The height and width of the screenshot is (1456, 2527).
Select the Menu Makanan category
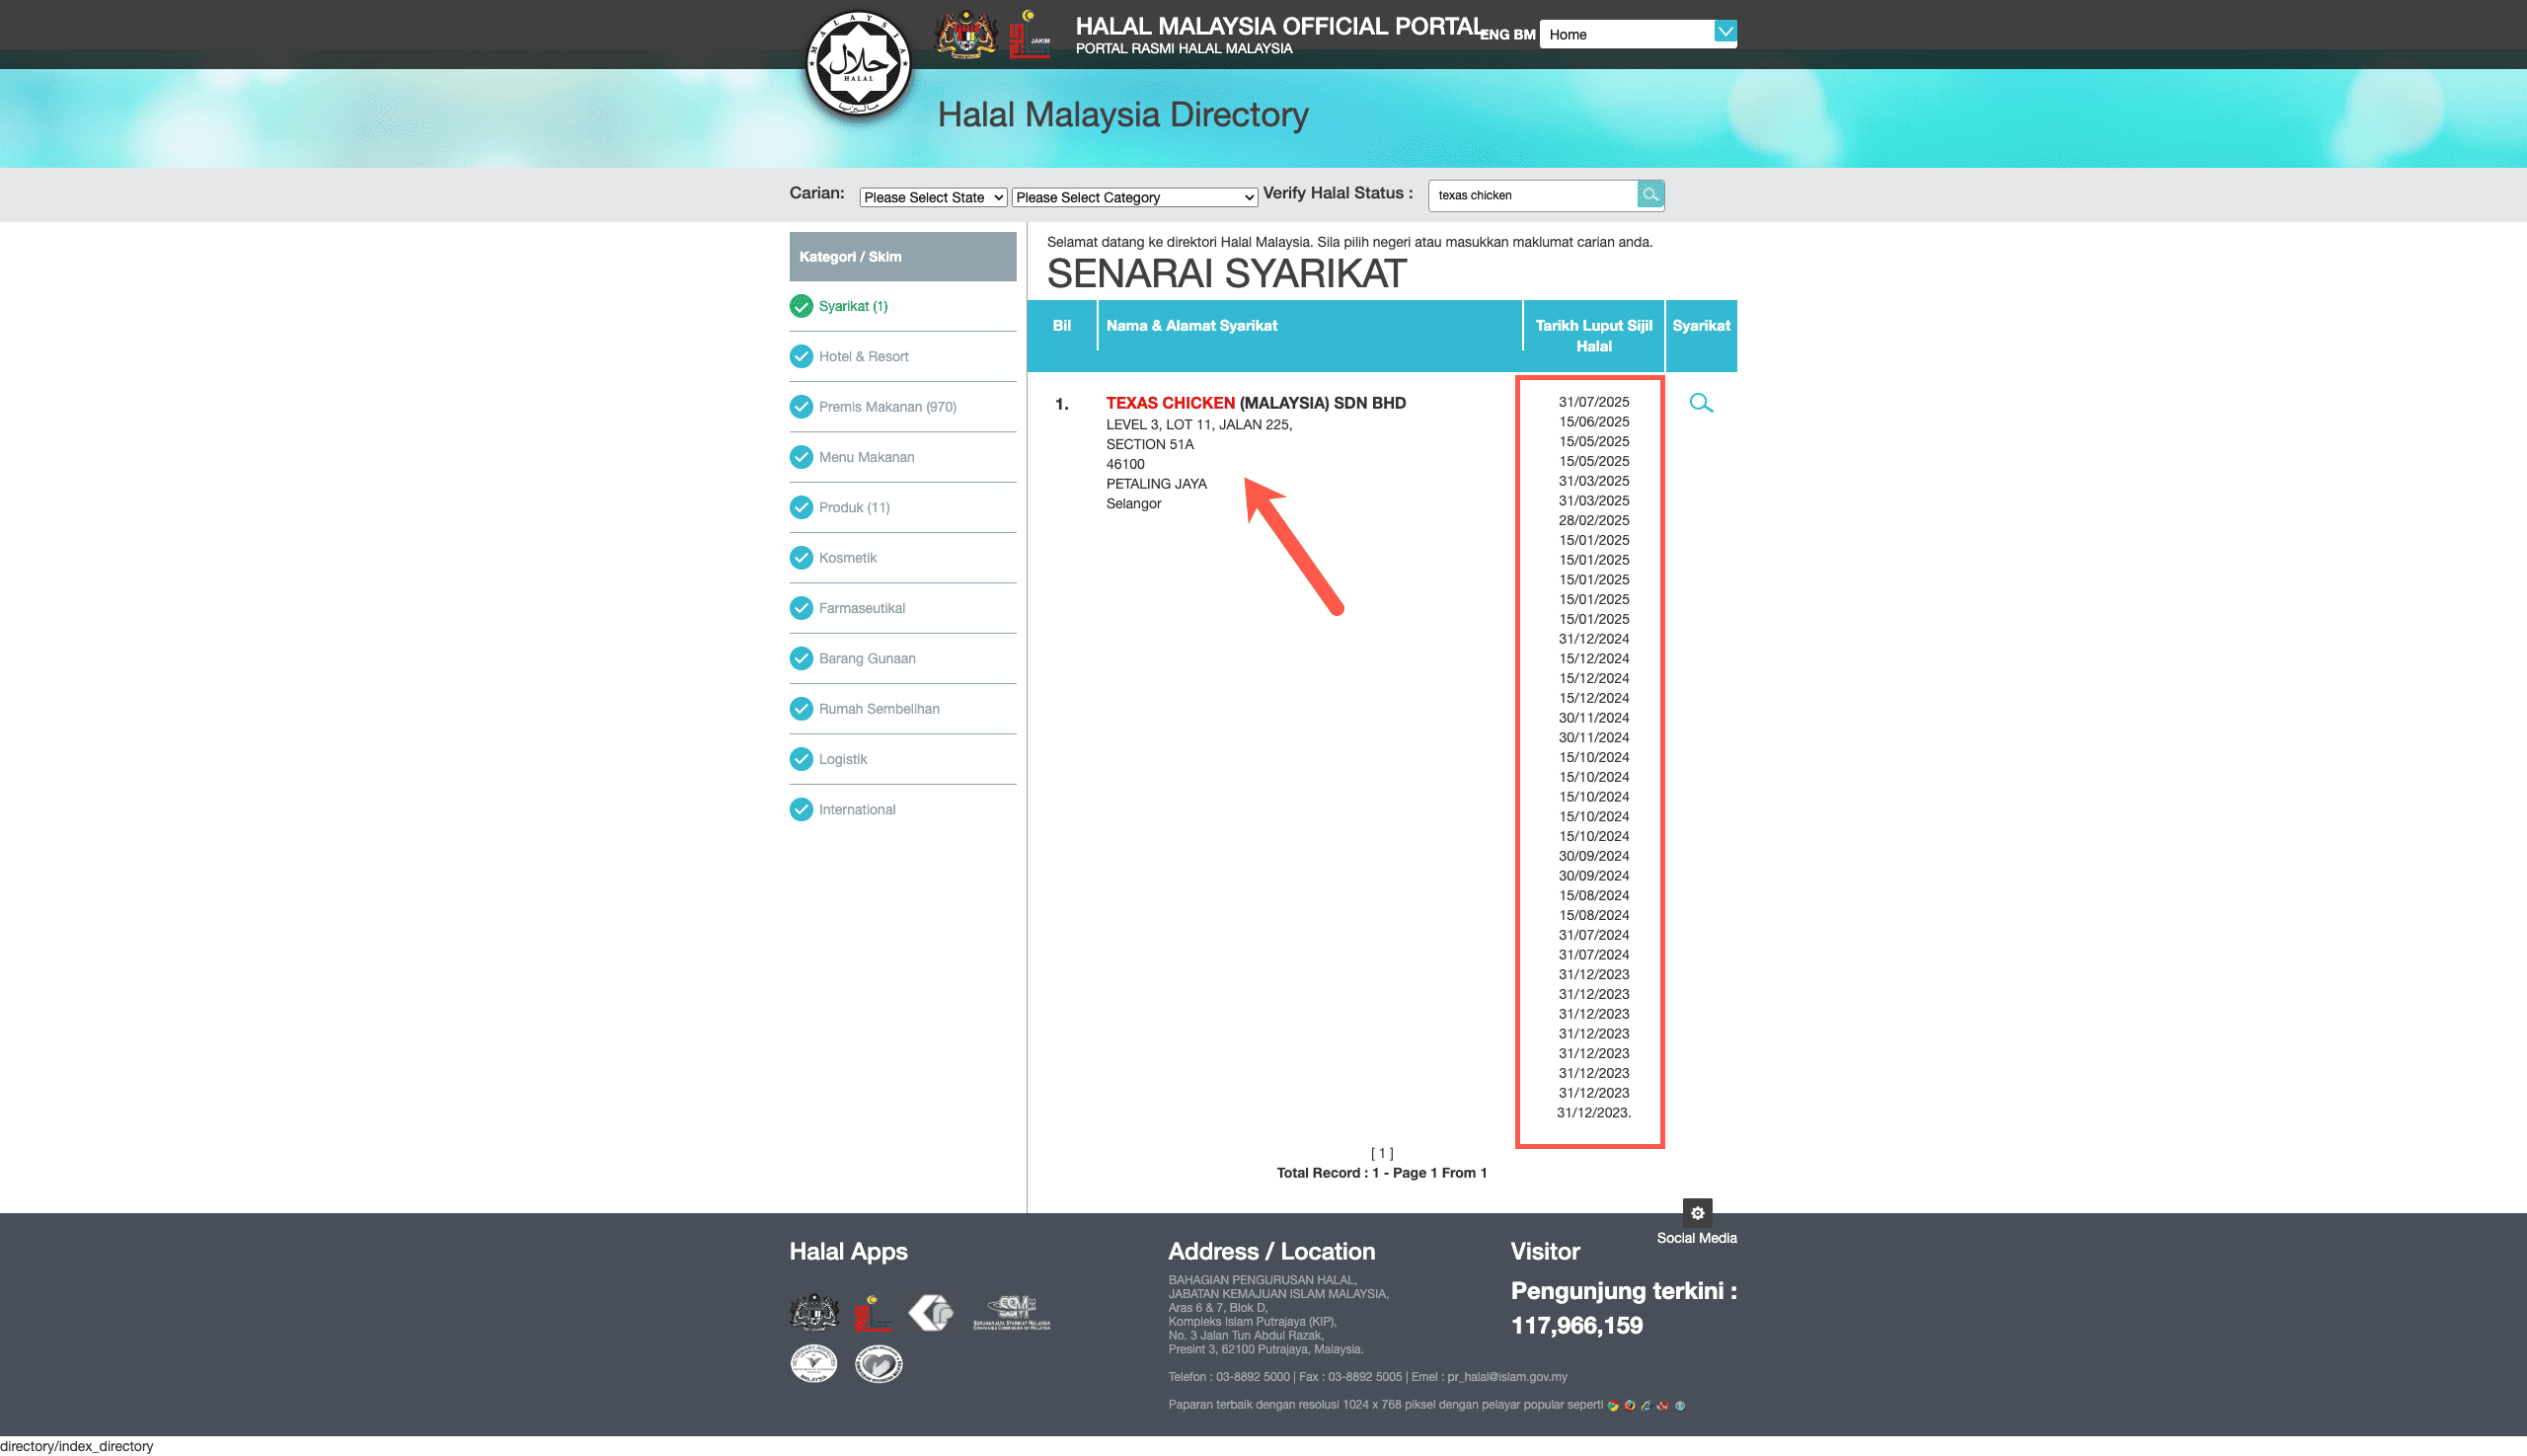[x=866, y=457]
